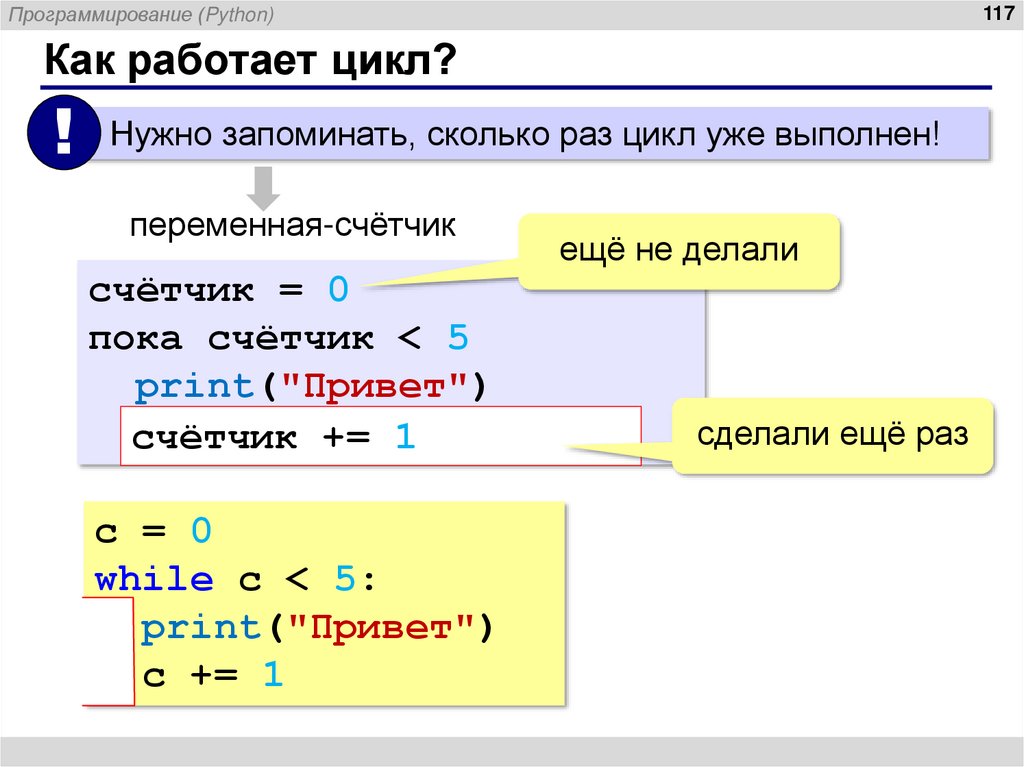Select the 'c = 0' line of code
Screen dimensions: 1024x767
coord(150,531)
